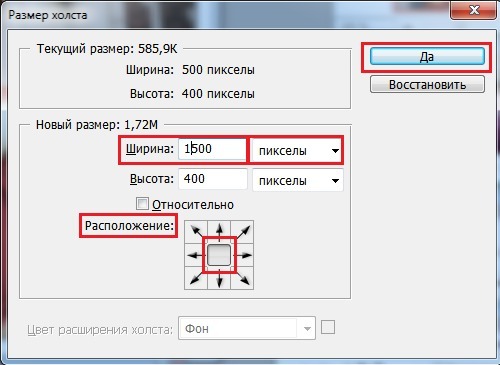Open the height units пикселы dropdown

298,180
